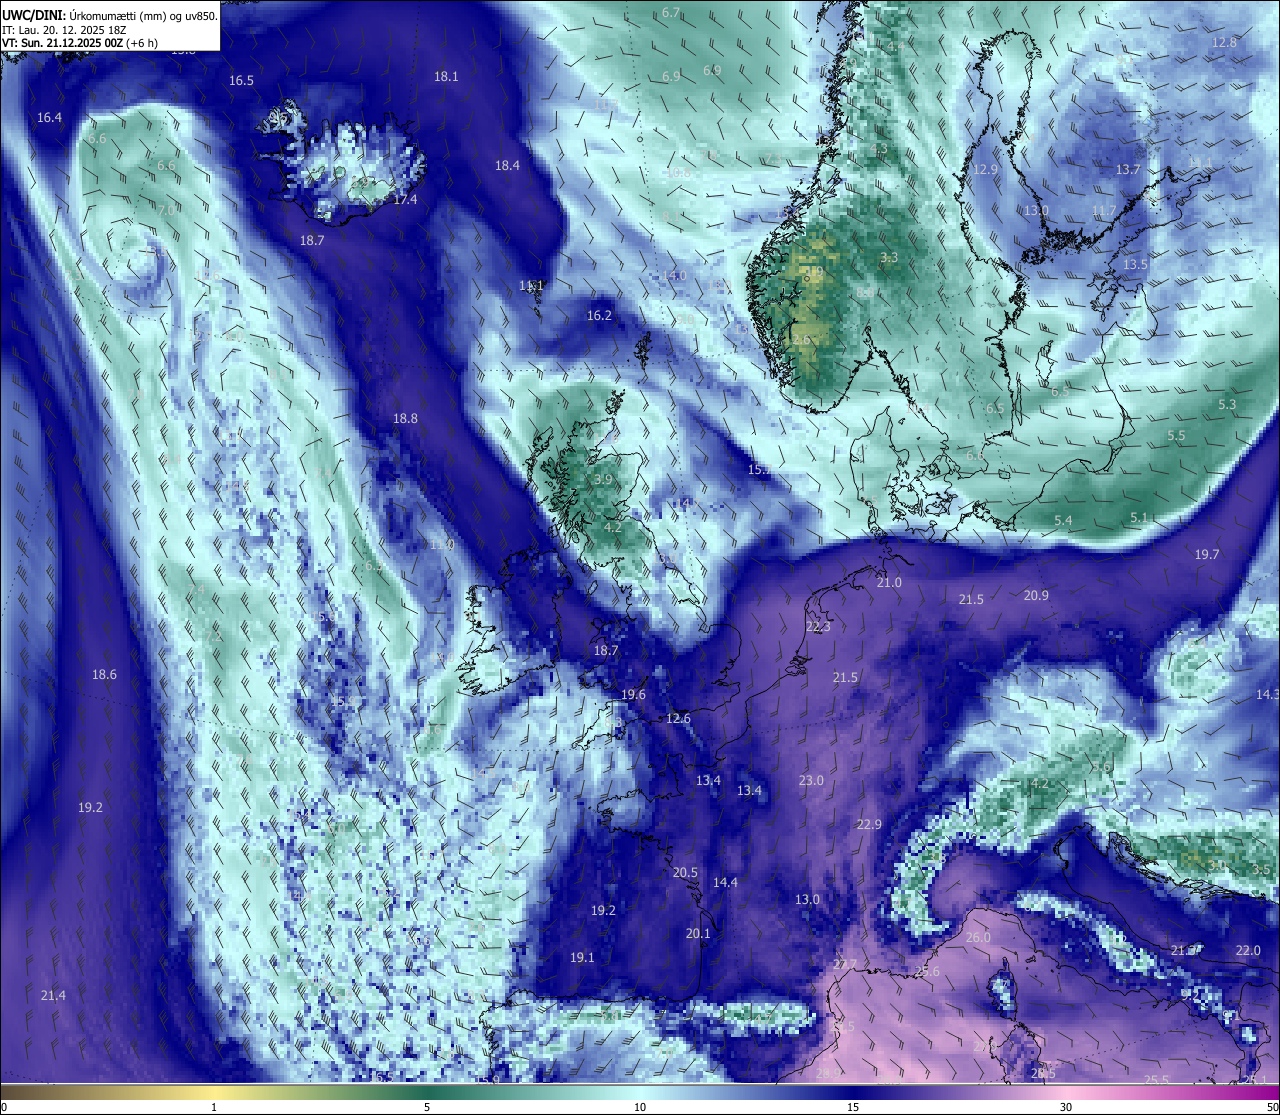Click the 19.7 value in the east
Image resolution: width=1280 pixels, height=1115 pixels.
click(1207, 555)
